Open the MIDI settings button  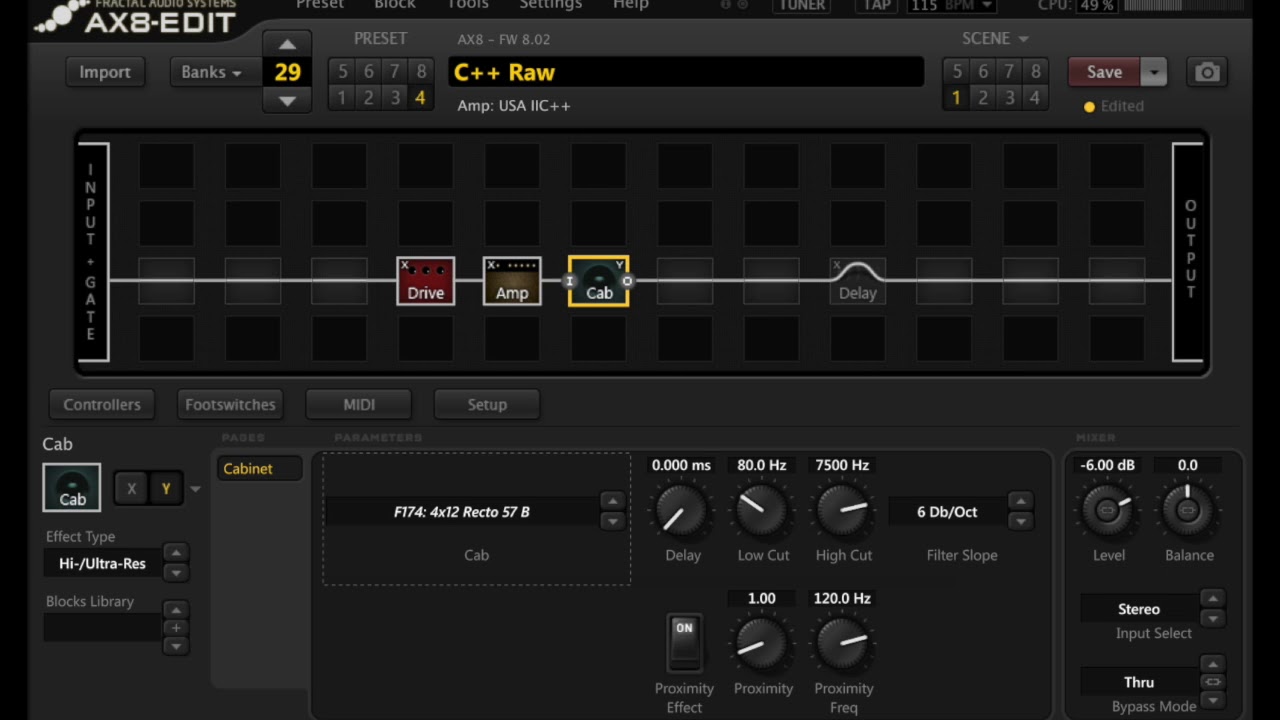point(359,404)
